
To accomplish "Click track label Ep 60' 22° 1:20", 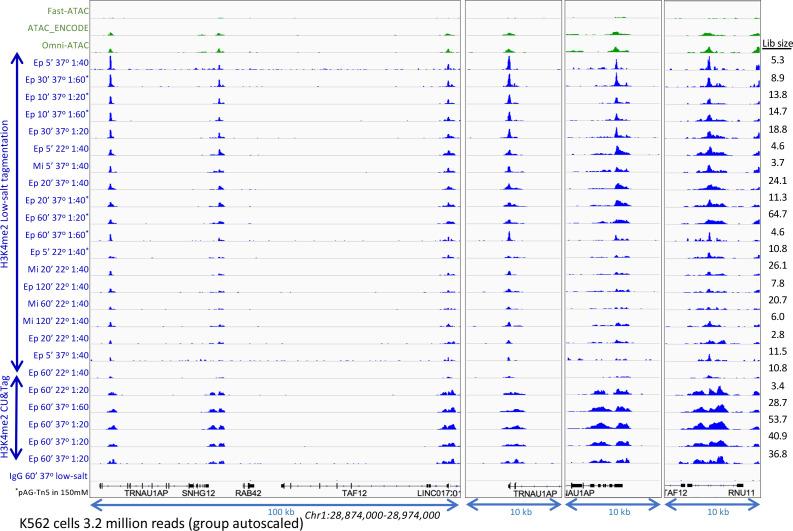I will (58, 389).
